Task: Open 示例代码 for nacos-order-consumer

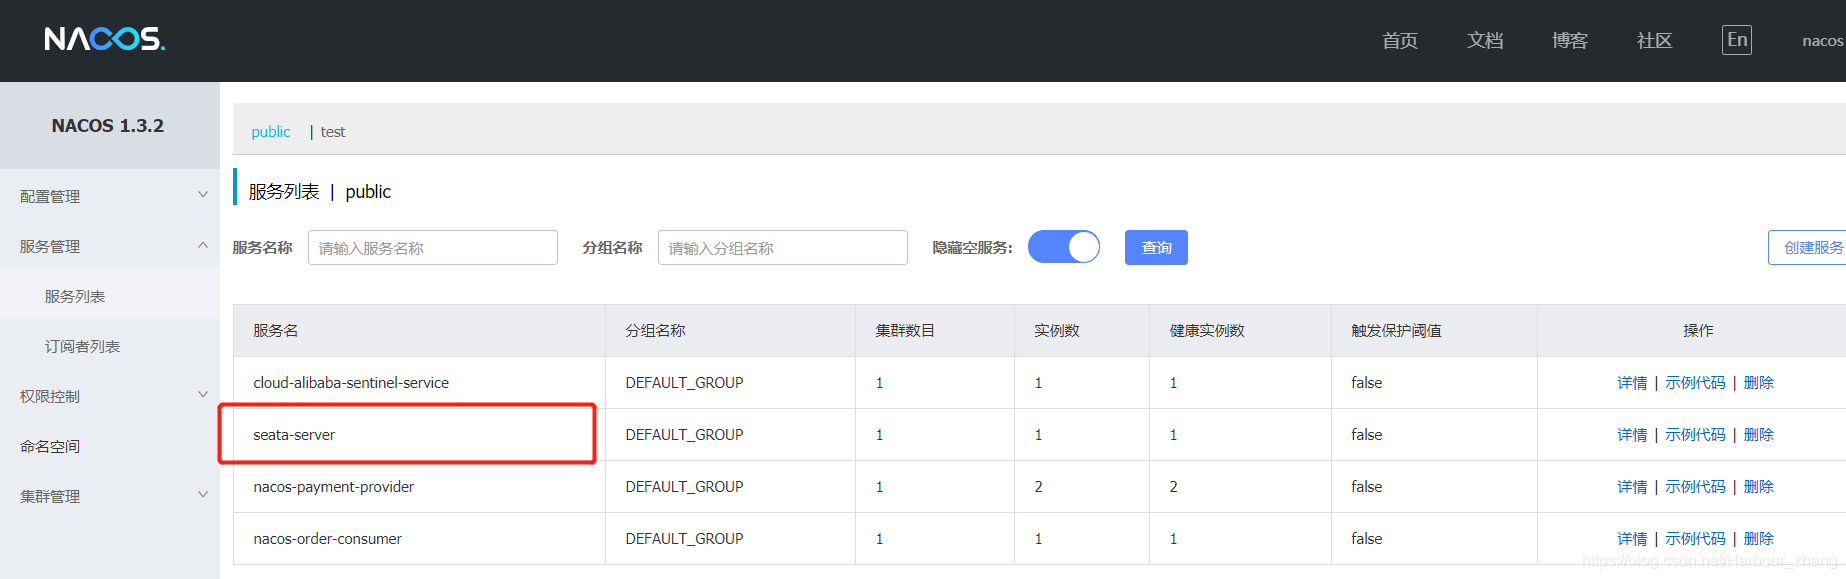Action: click(x=1695, y=539)
